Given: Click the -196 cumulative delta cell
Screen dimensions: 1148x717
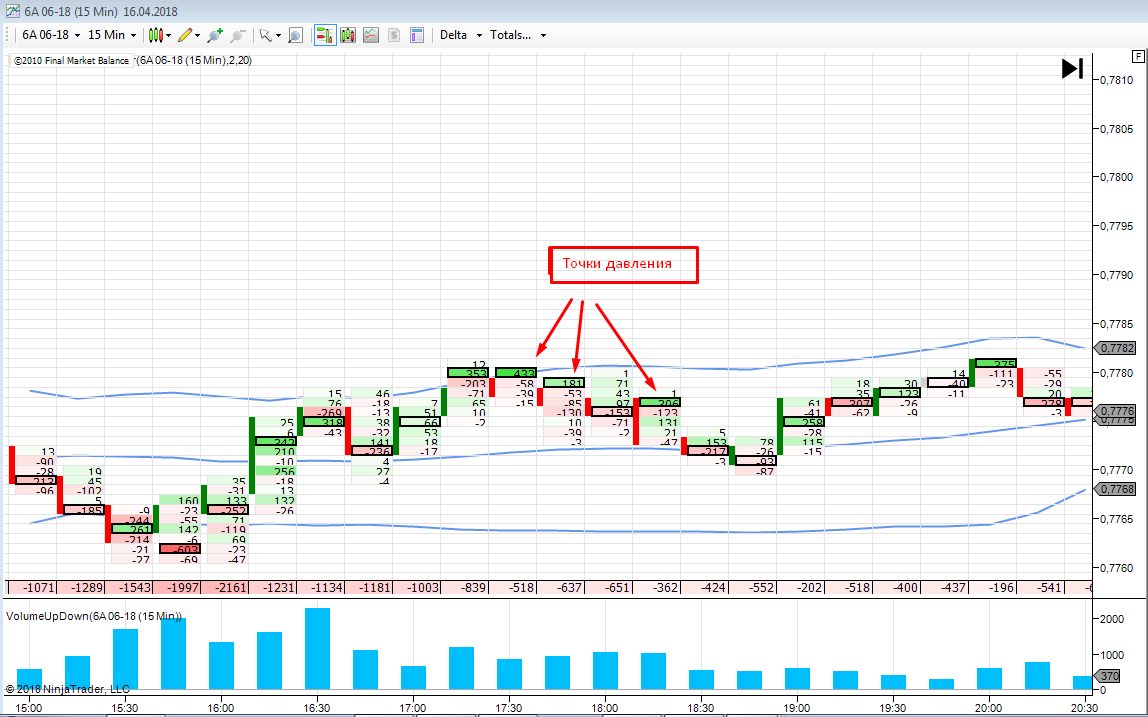Looking at the screenshot, I should (994, 587).
